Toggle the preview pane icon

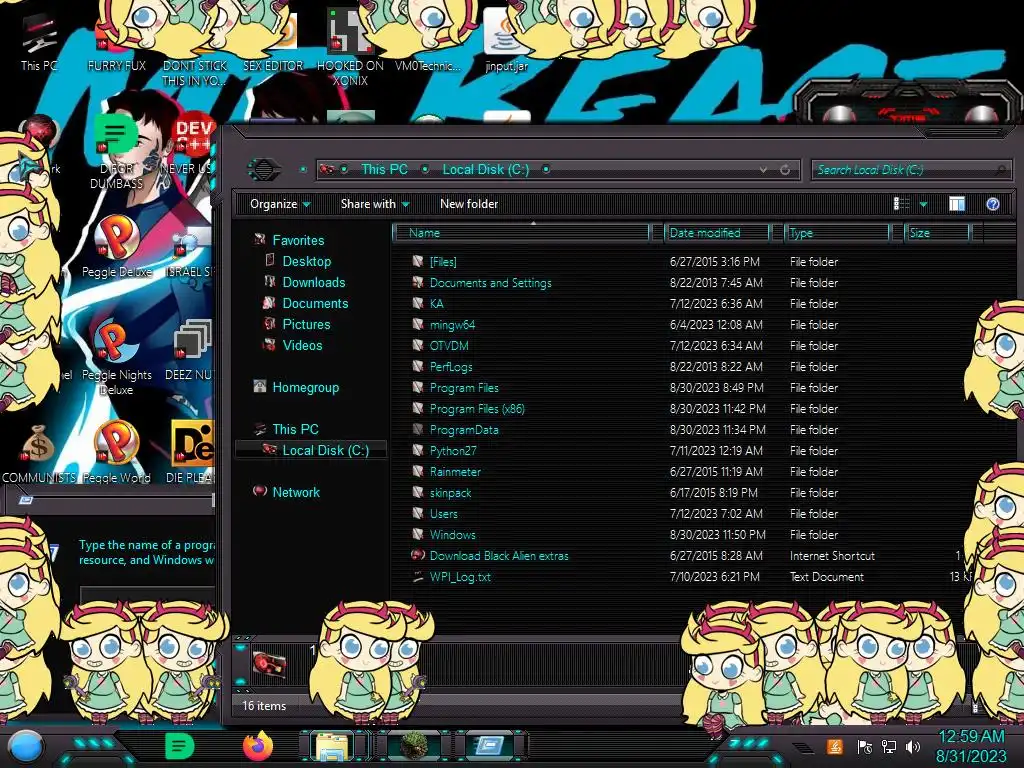click(x=957, y=204)
